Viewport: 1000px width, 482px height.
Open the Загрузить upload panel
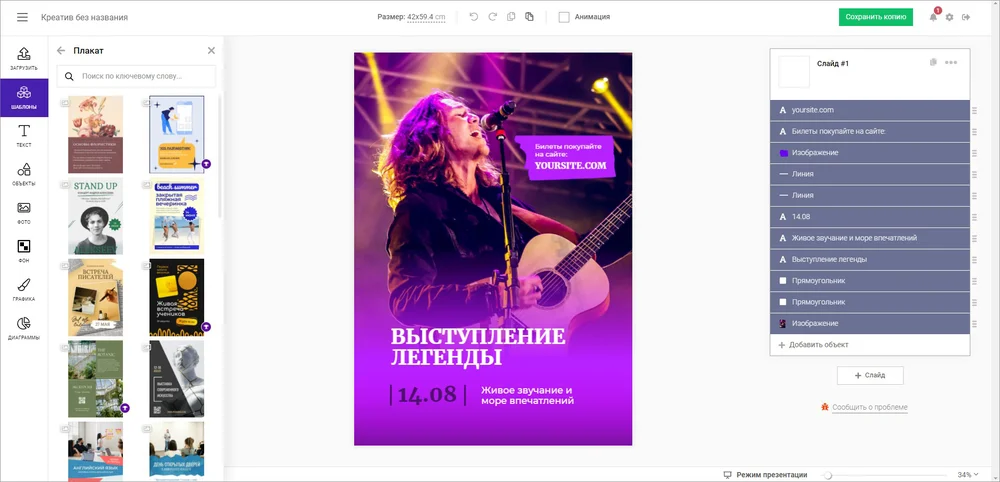coord(24,59)
